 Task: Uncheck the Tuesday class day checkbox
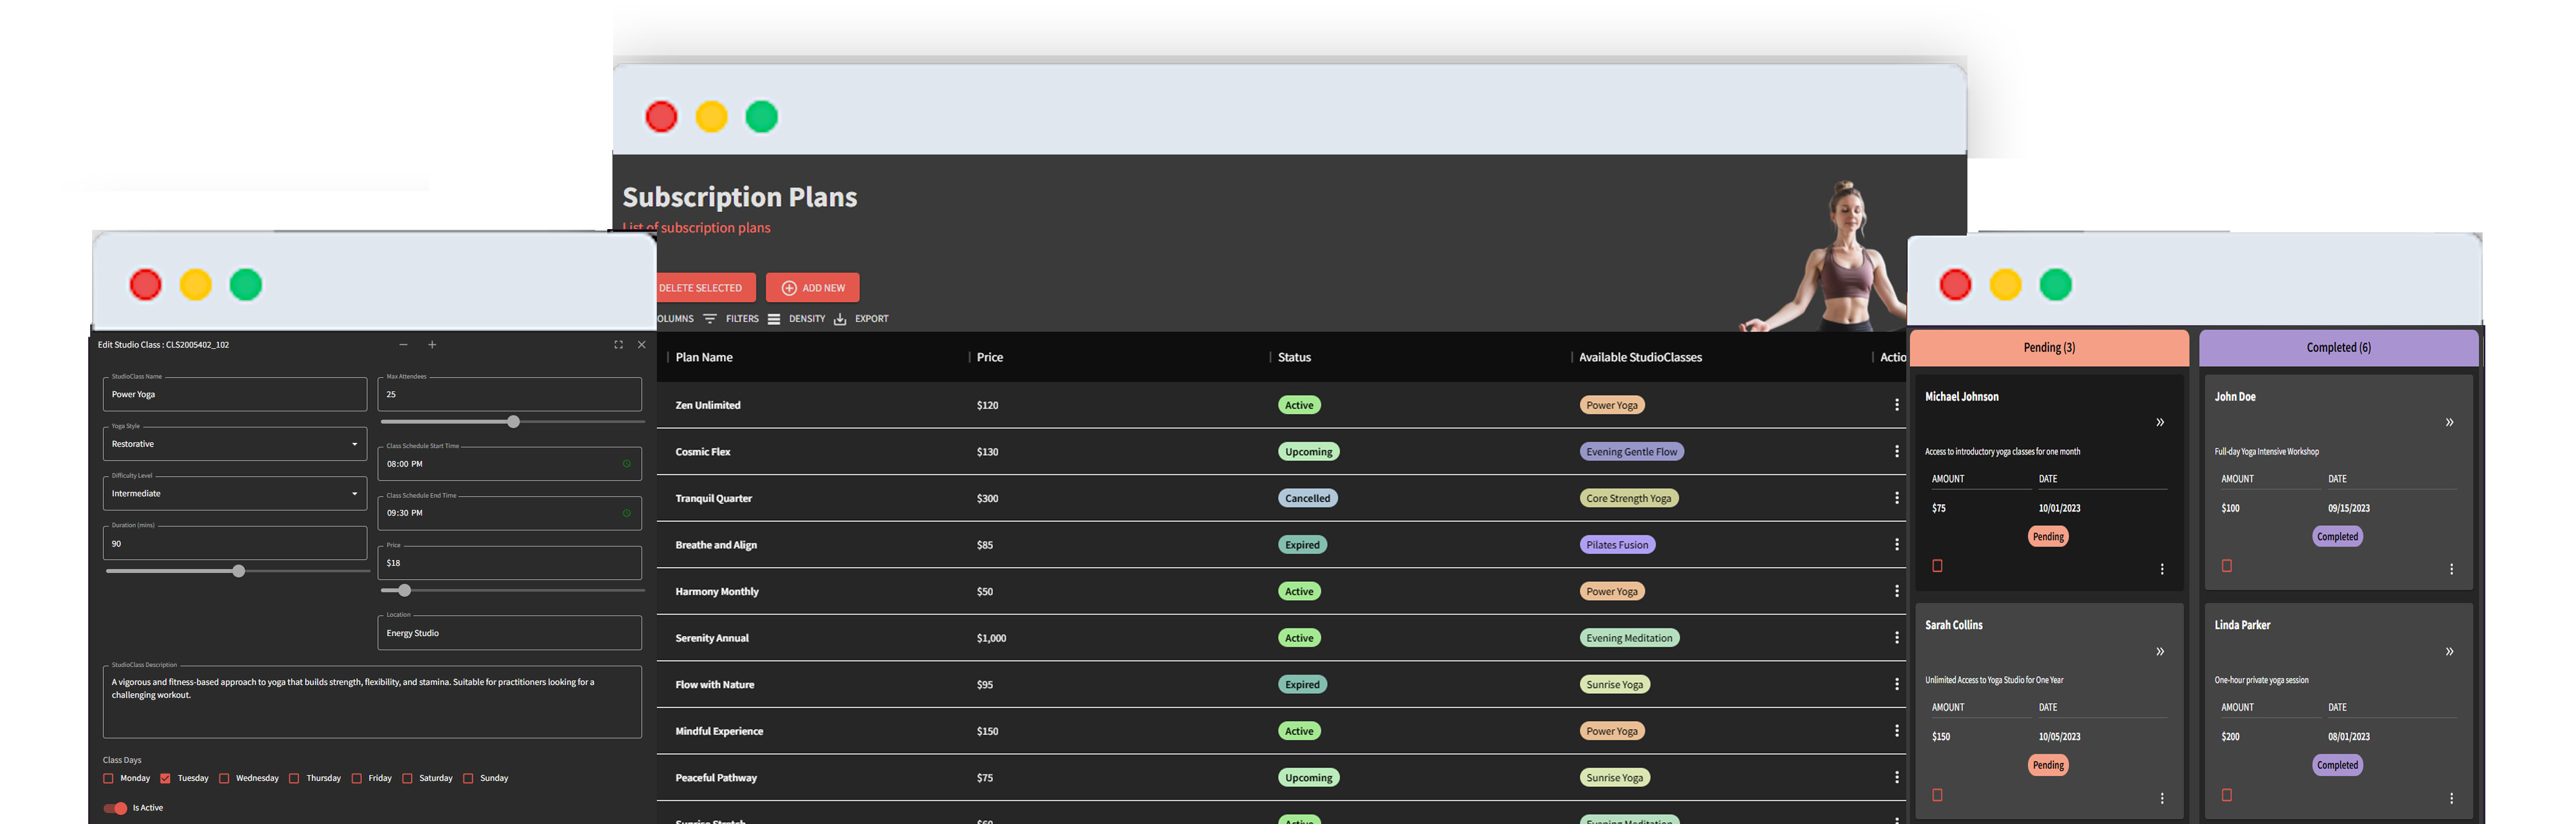pos(167,777)
